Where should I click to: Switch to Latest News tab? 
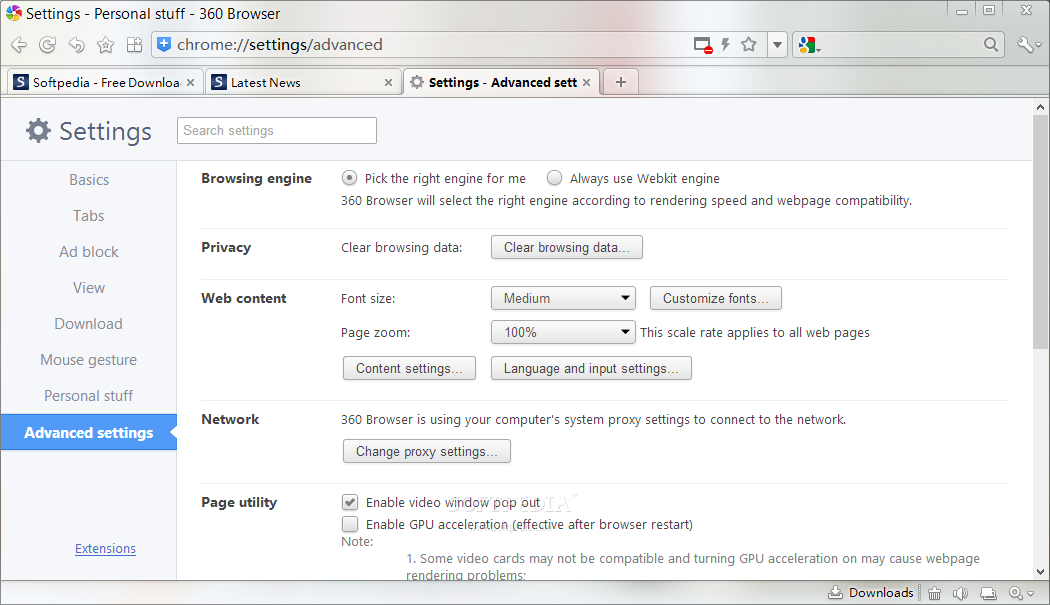303,82
